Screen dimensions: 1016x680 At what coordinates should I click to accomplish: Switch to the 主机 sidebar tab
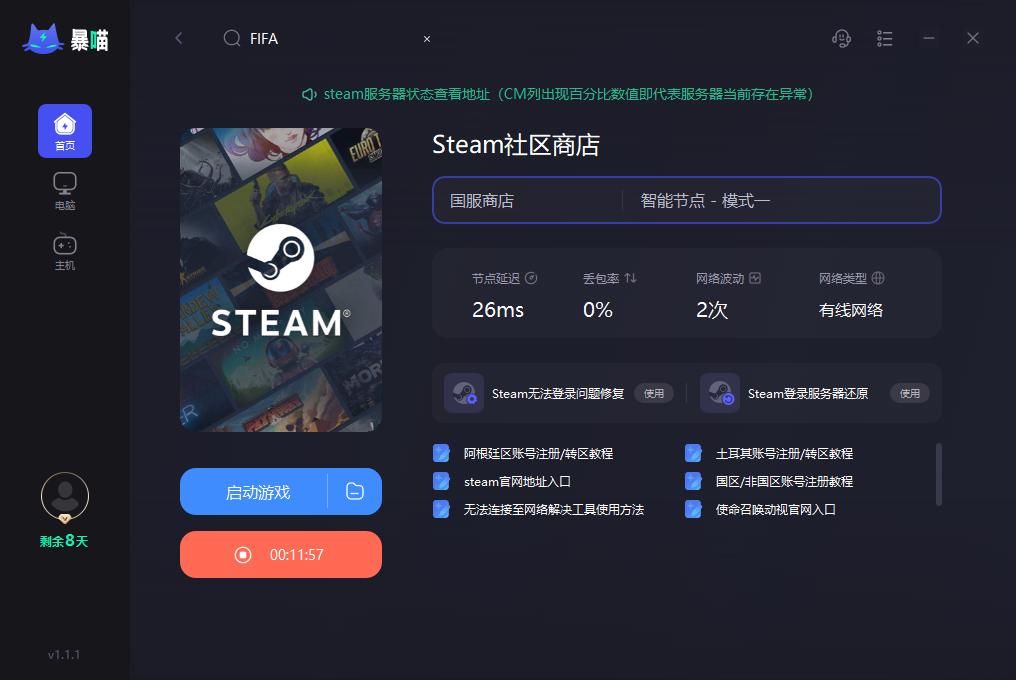[65, 252]
